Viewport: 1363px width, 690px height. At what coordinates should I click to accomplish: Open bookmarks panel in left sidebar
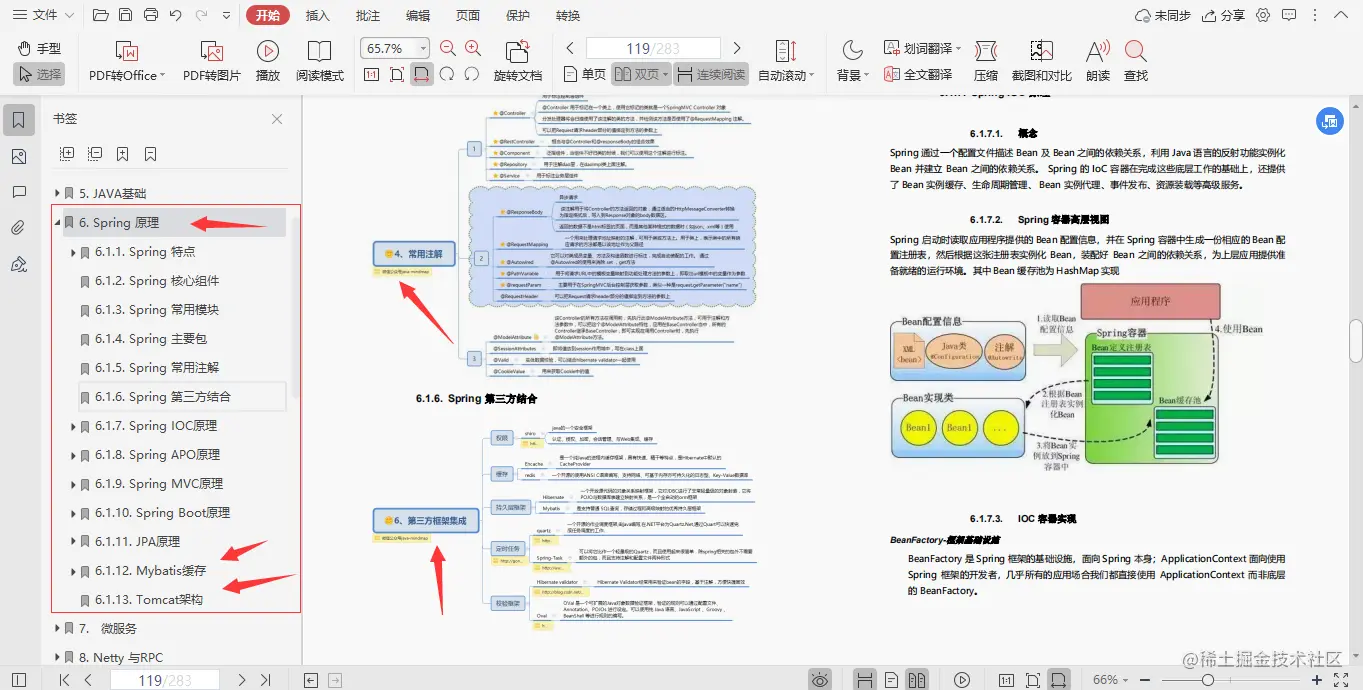(18, 120)
